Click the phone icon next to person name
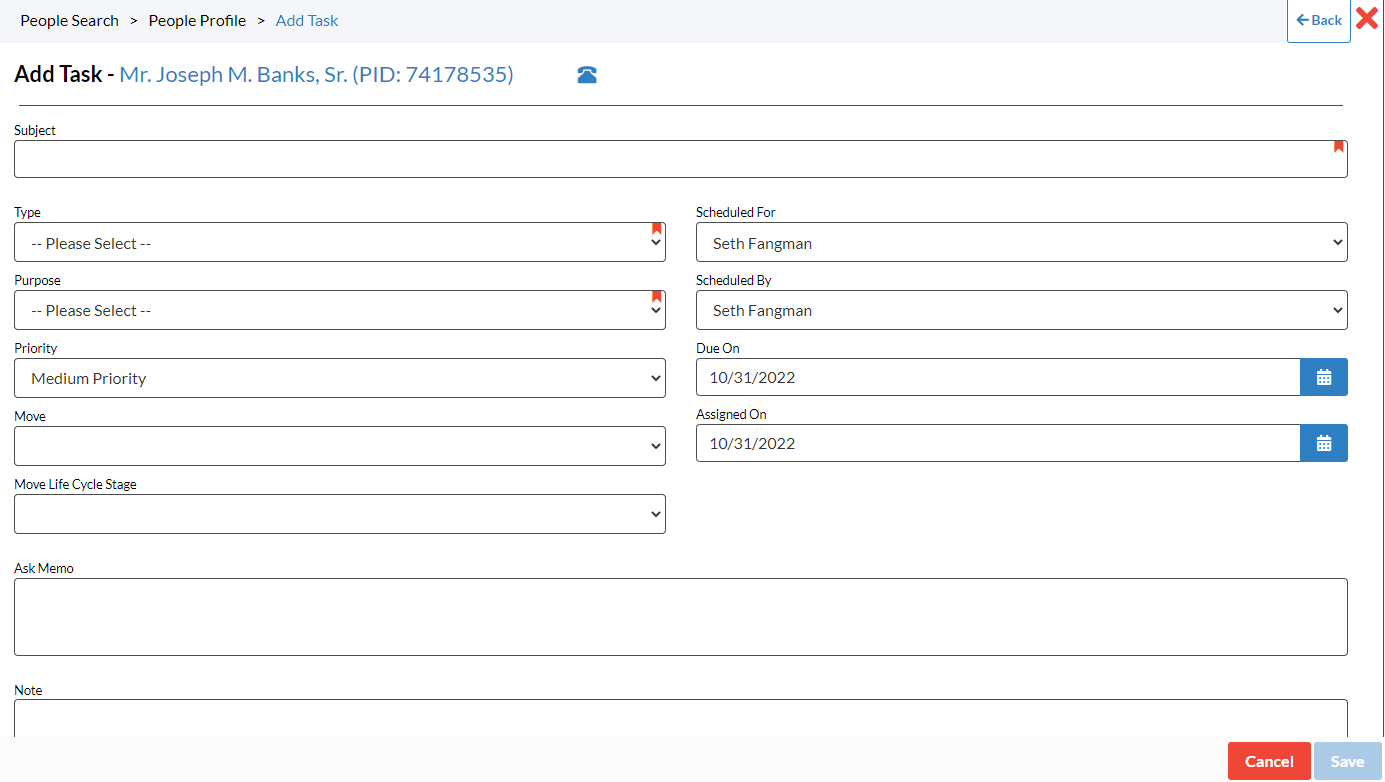Screen dimensions: 1385x782 pos(587,75)
